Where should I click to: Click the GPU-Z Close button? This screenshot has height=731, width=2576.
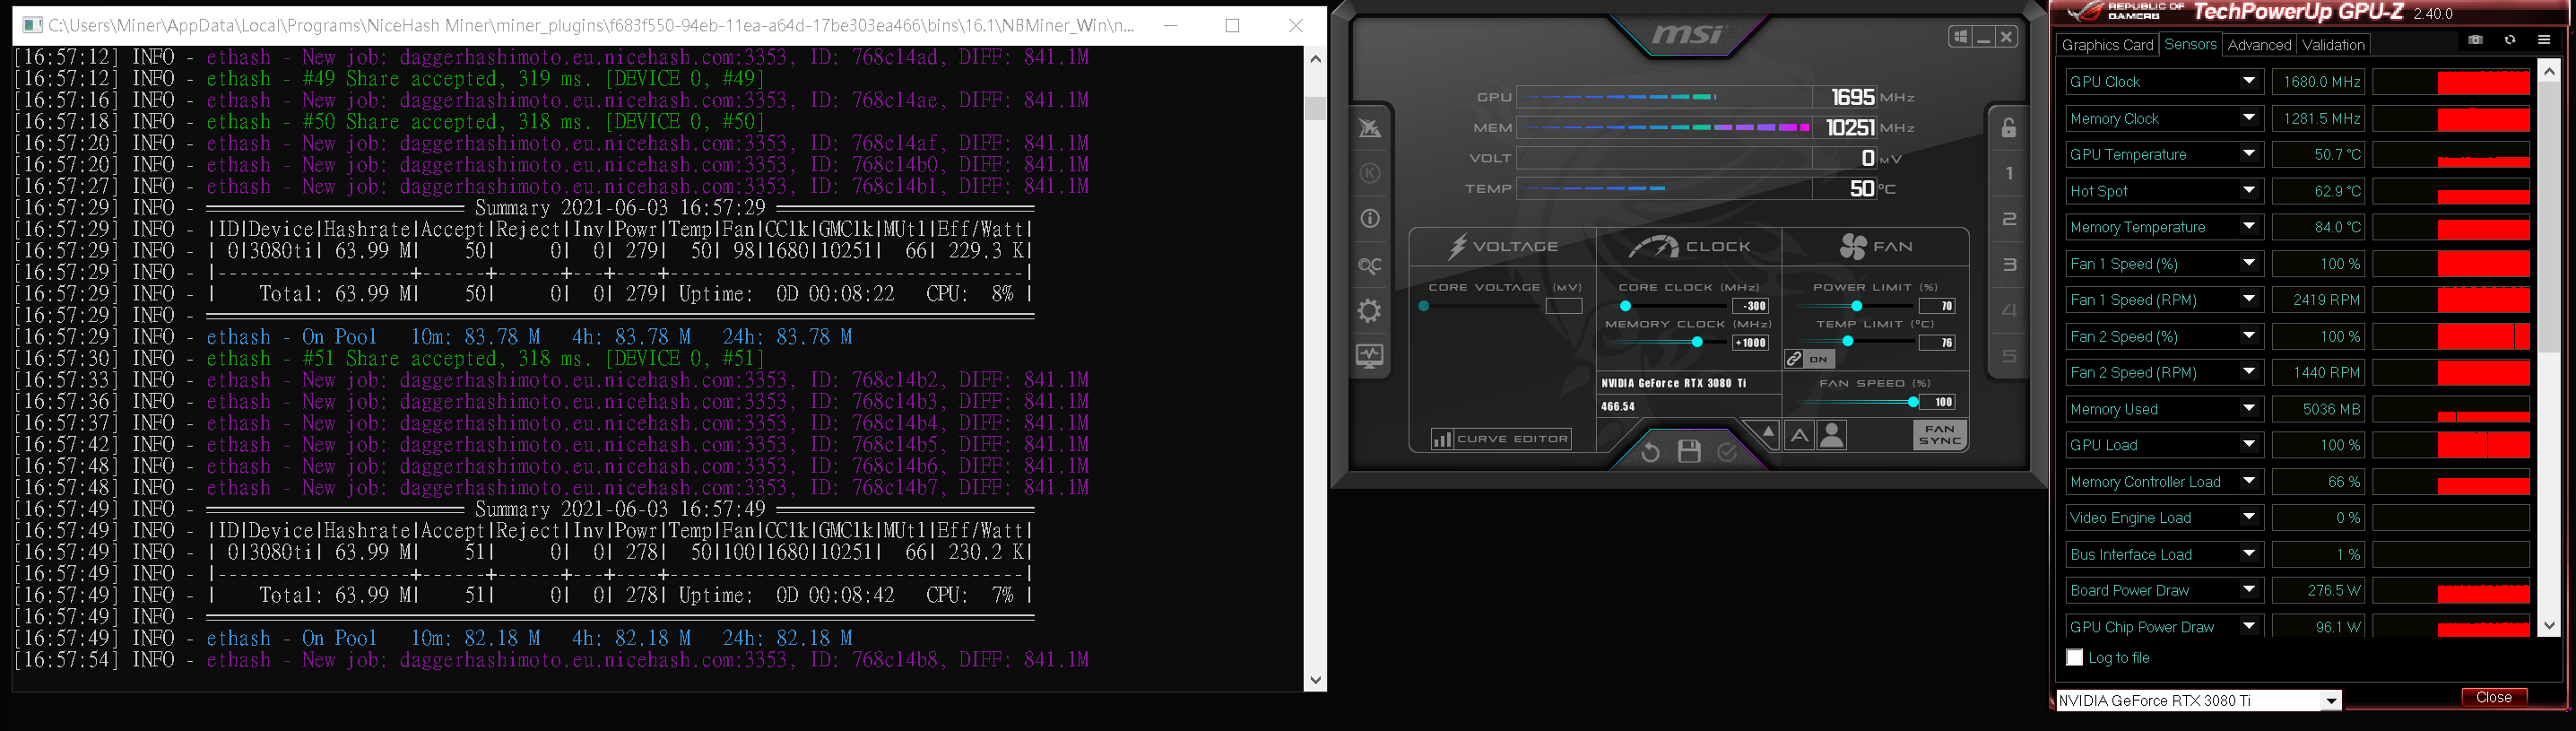point(2493,697)
